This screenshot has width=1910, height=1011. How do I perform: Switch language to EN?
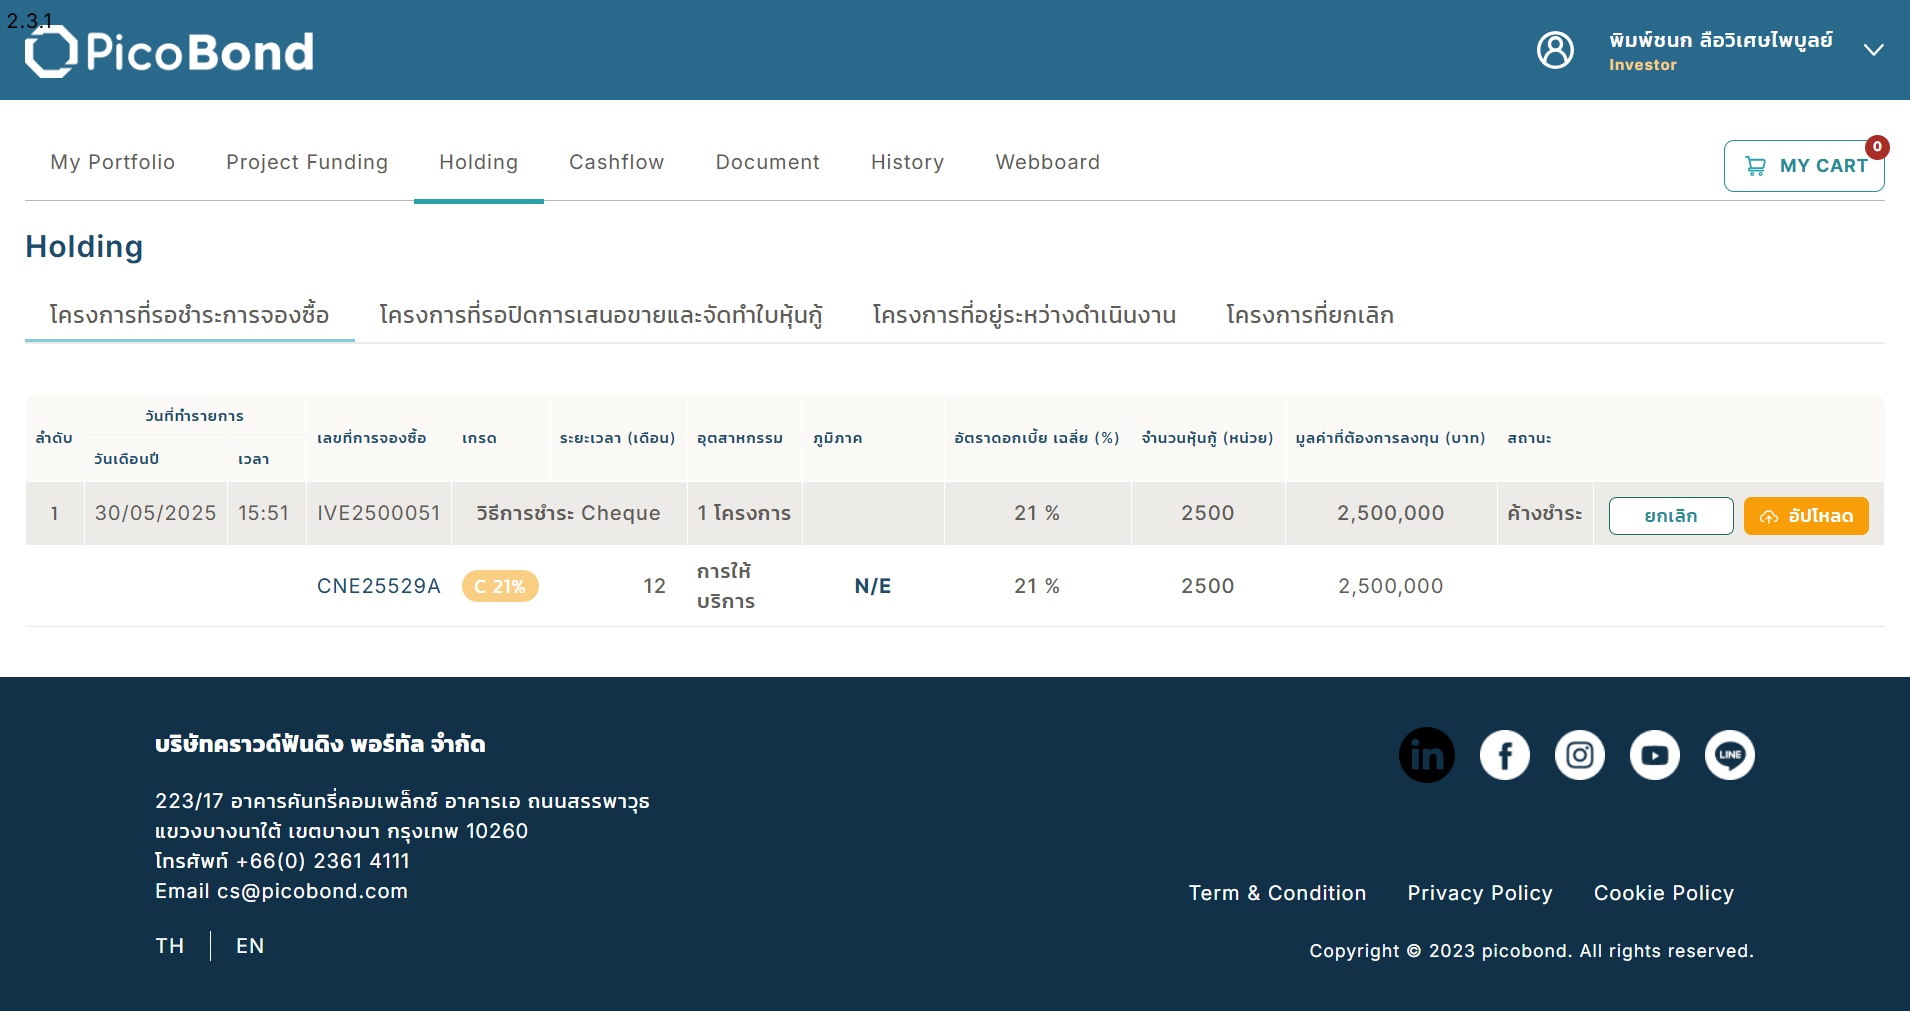point(250,946)
